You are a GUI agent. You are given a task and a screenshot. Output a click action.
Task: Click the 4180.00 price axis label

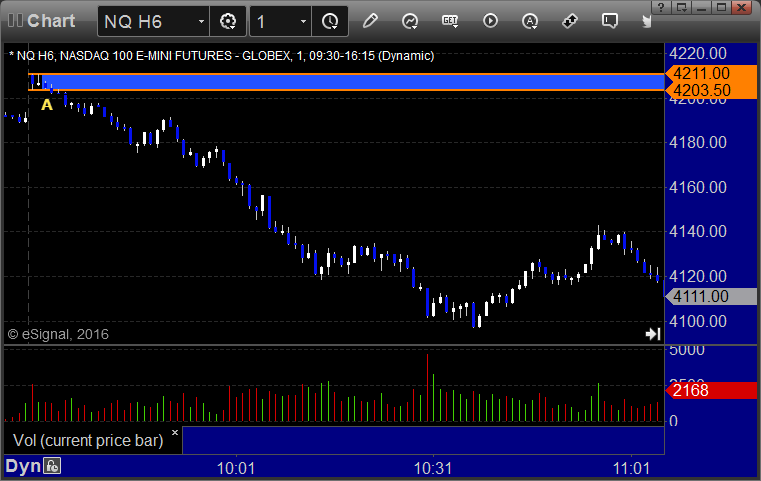[697, 142]
